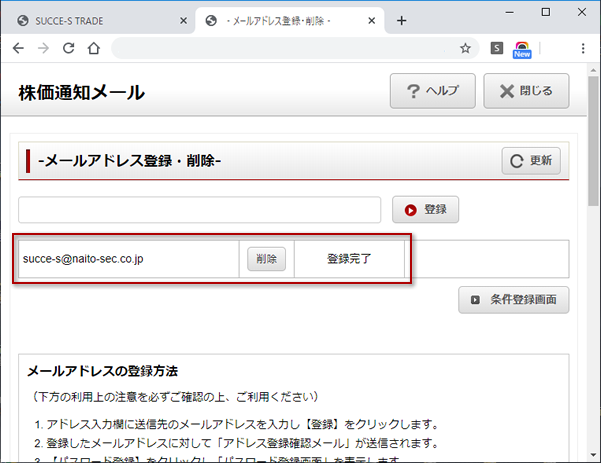Refresh the list using 更新 button
The width and height of the screenshot is (601, 463).
pyautogui.click(x=531, y=160)
